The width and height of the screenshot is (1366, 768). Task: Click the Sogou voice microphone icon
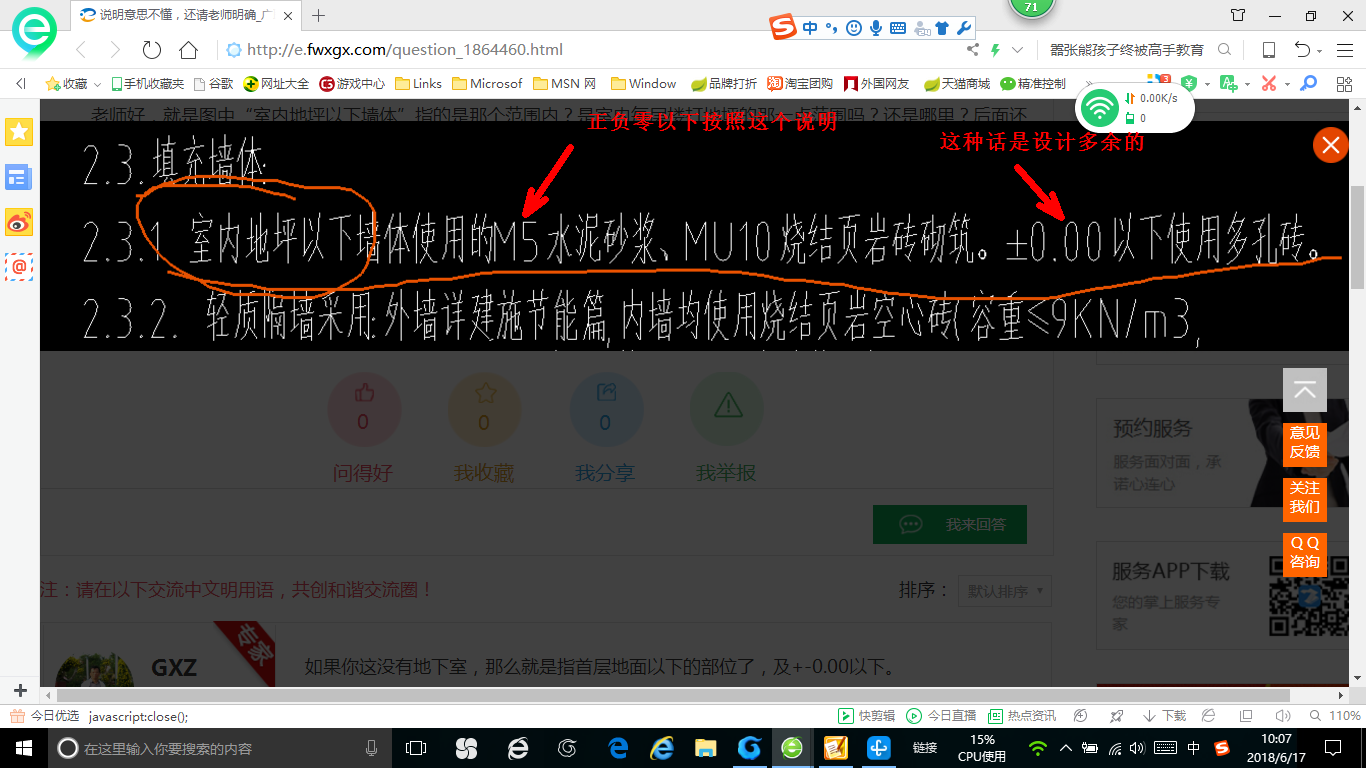point(876,28)
